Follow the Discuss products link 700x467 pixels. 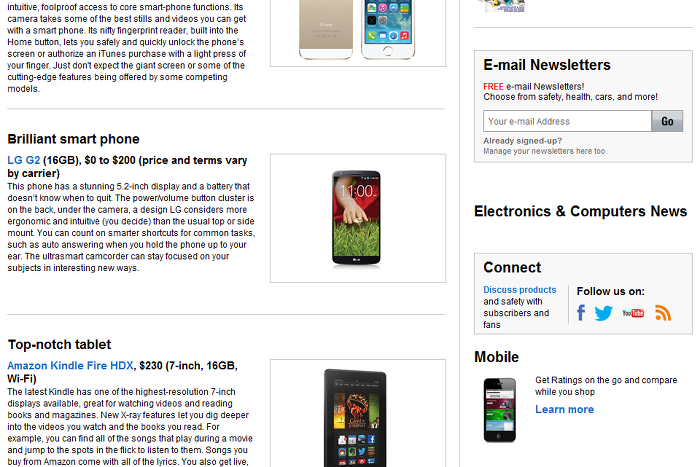(x=520, y=290)
